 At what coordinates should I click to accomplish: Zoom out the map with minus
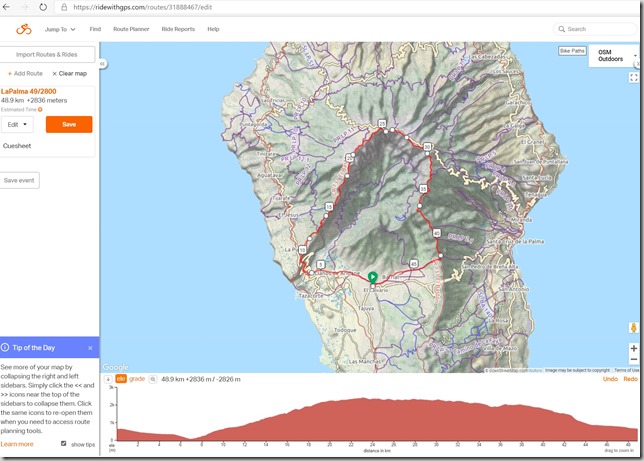634,359
